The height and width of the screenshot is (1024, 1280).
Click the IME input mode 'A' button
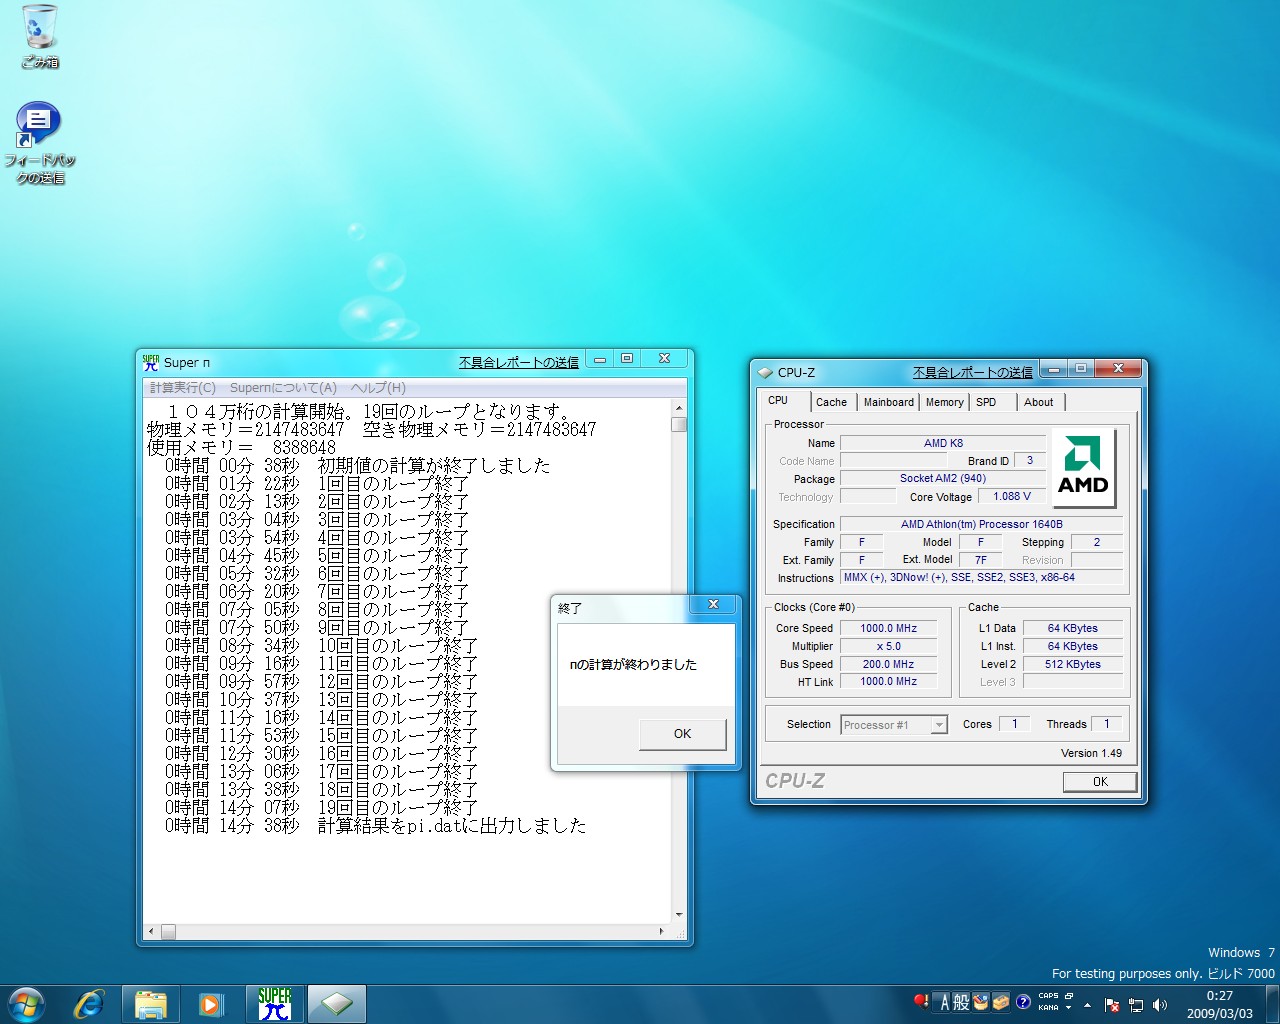pos(943,1002)
